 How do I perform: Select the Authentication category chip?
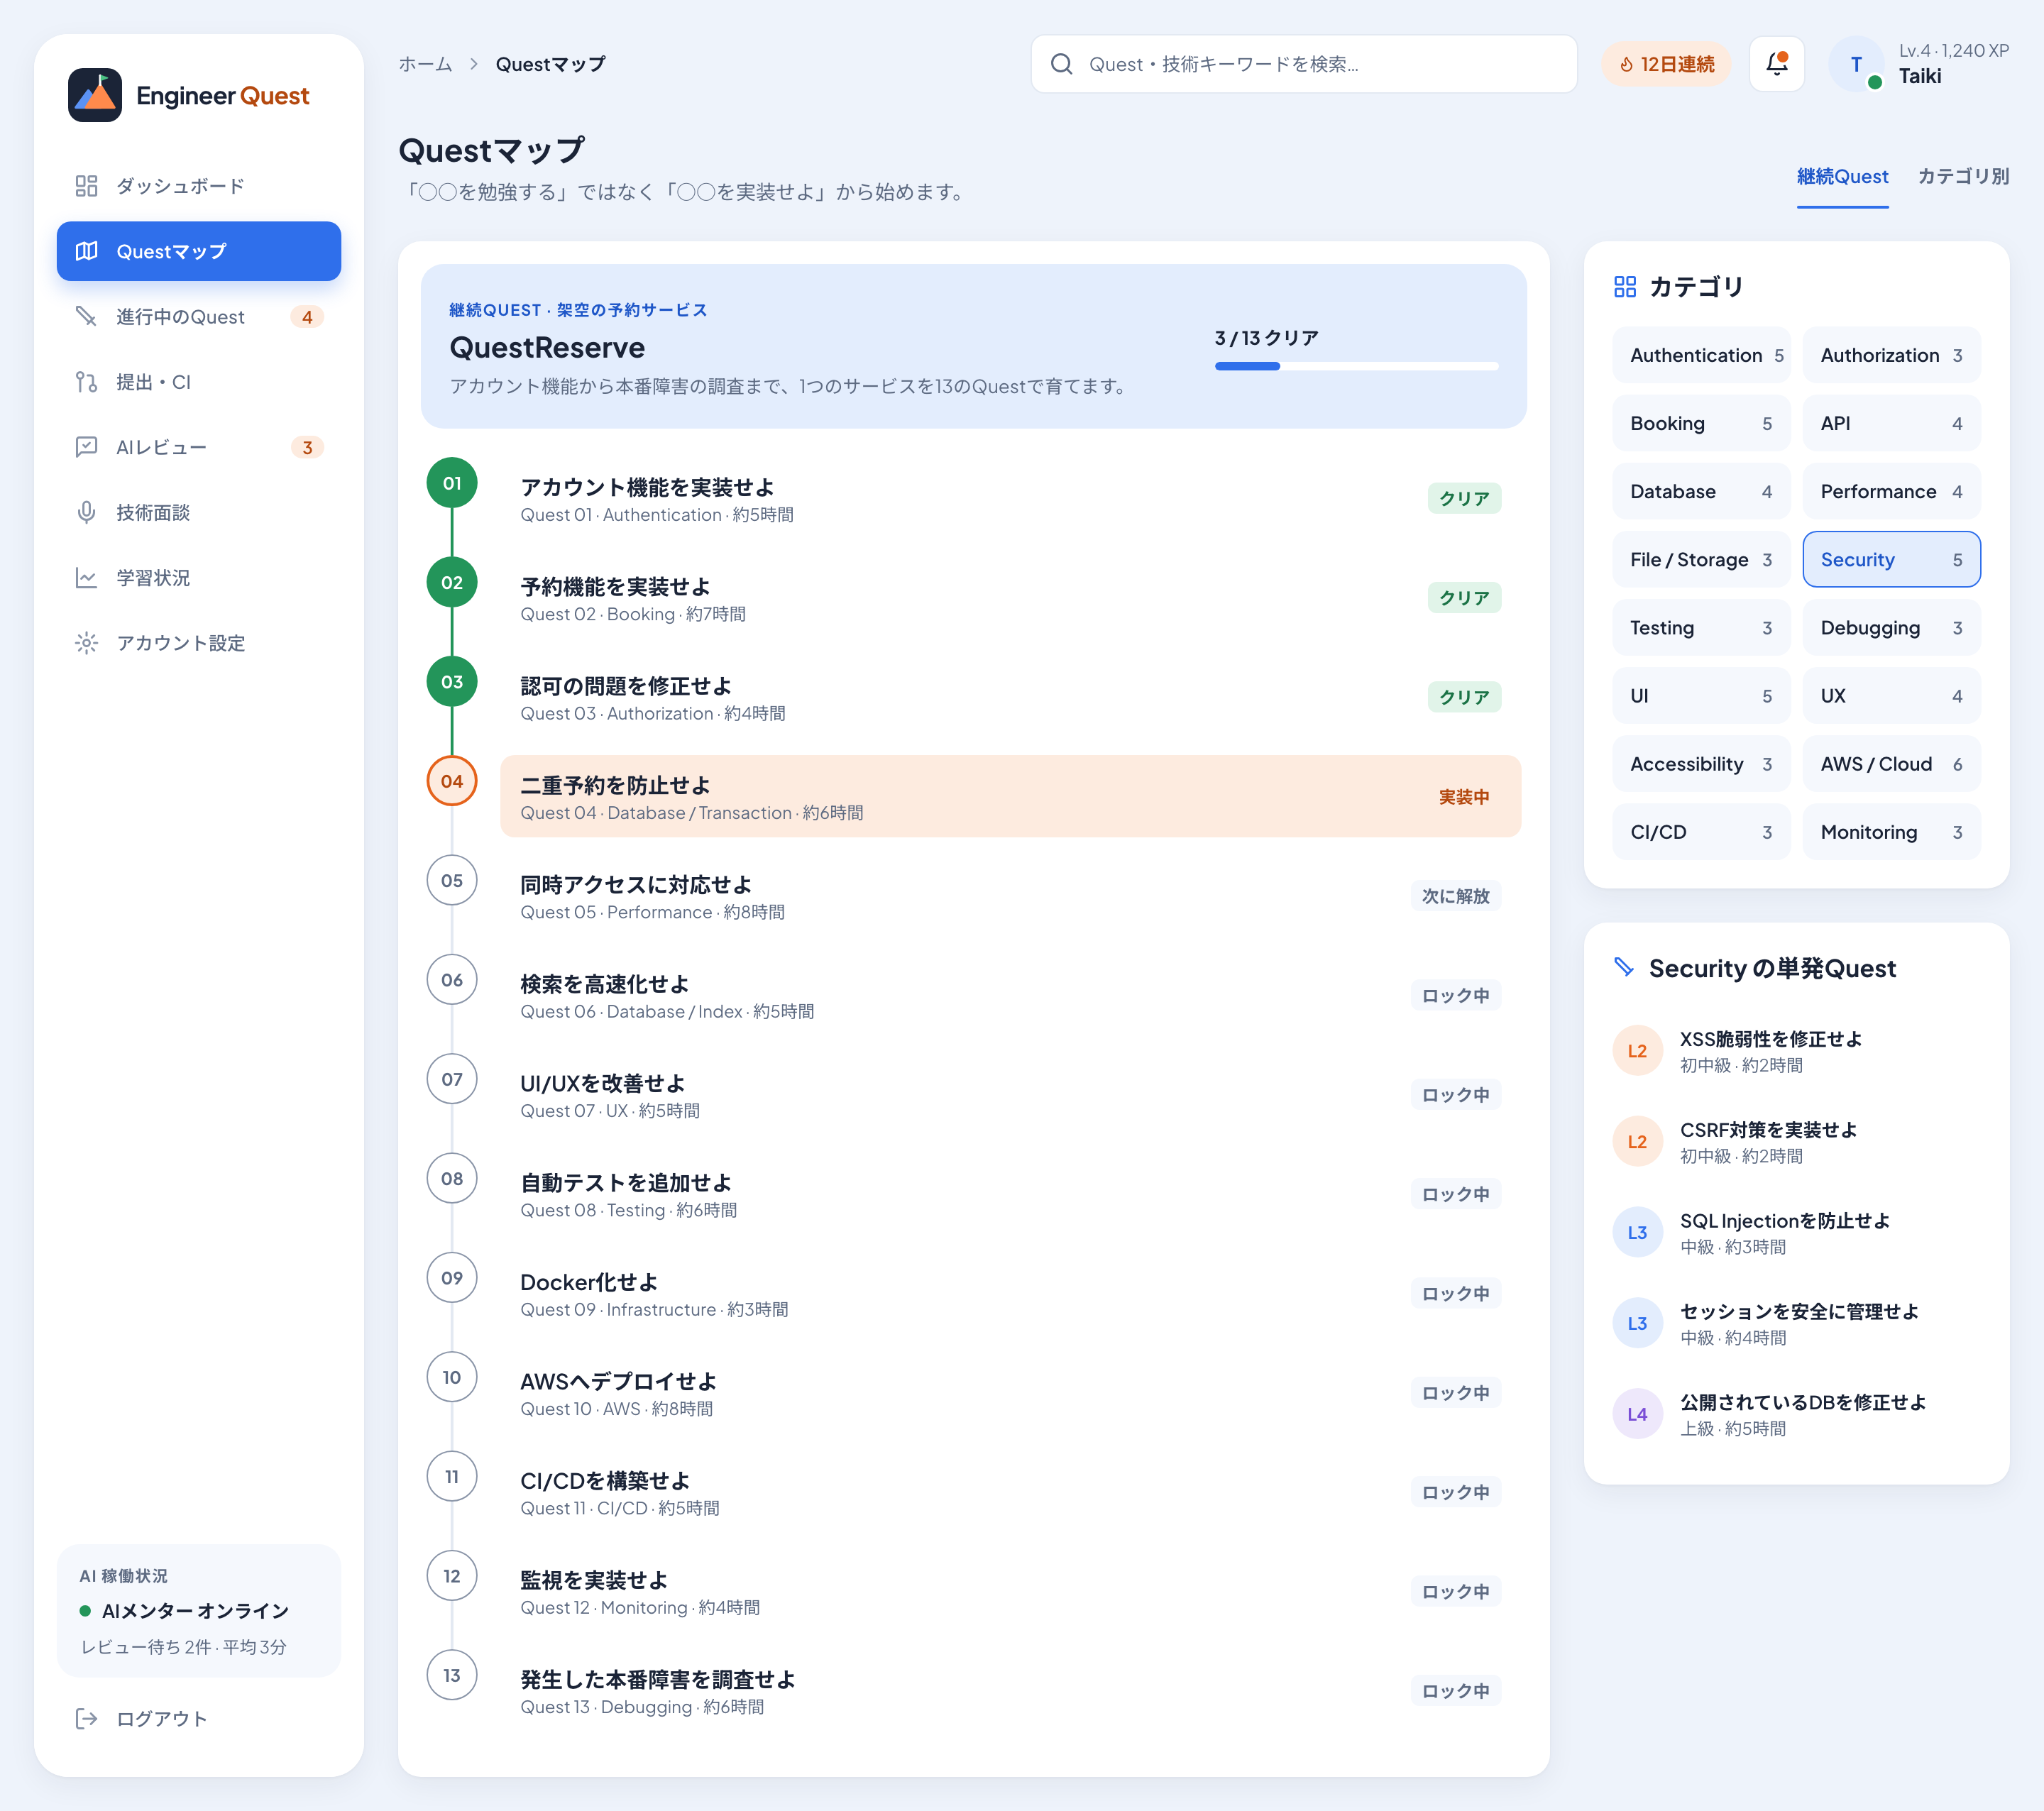(x=1701, y=355)
